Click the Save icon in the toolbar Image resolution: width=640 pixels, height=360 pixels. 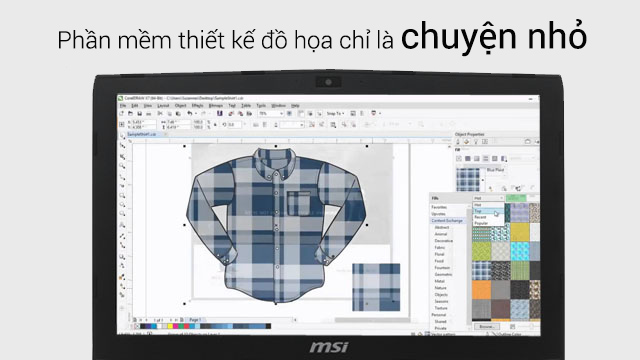click(x=140, y=113)
